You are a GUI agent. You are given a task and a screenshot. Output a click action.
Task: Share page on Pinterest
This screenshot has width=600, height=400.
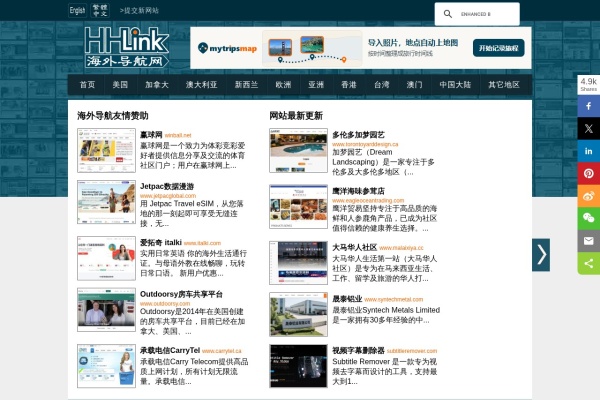[589, 173]
